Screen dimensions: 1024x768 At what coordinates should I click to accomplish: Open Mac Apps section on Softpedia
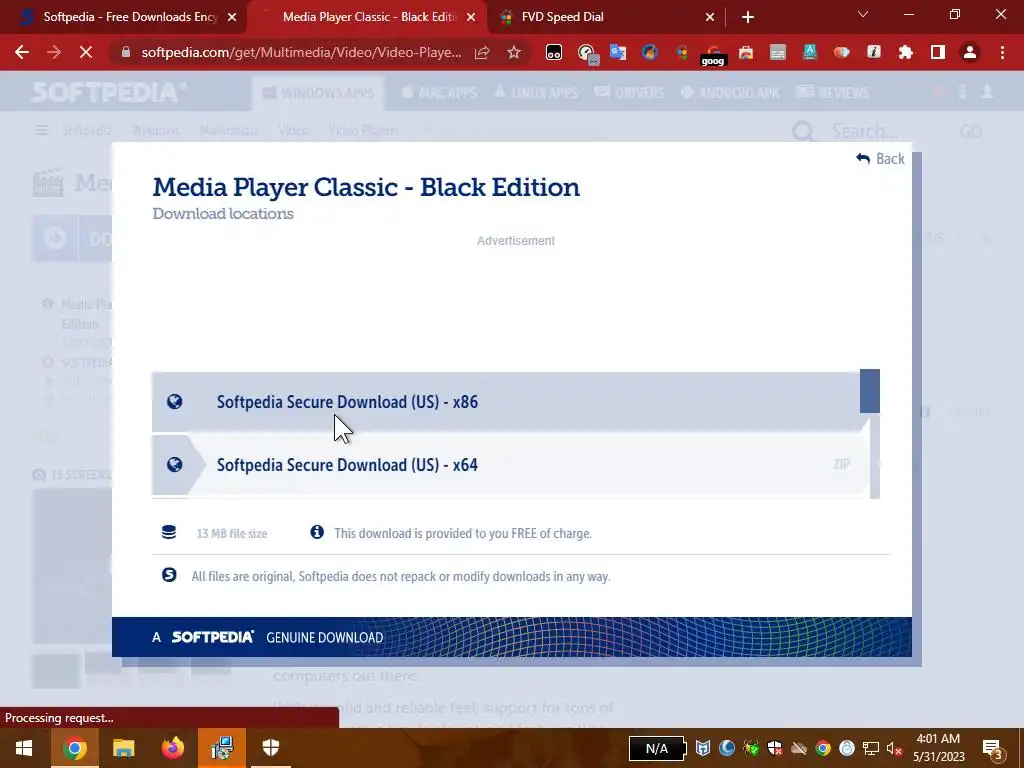point(438,93)
